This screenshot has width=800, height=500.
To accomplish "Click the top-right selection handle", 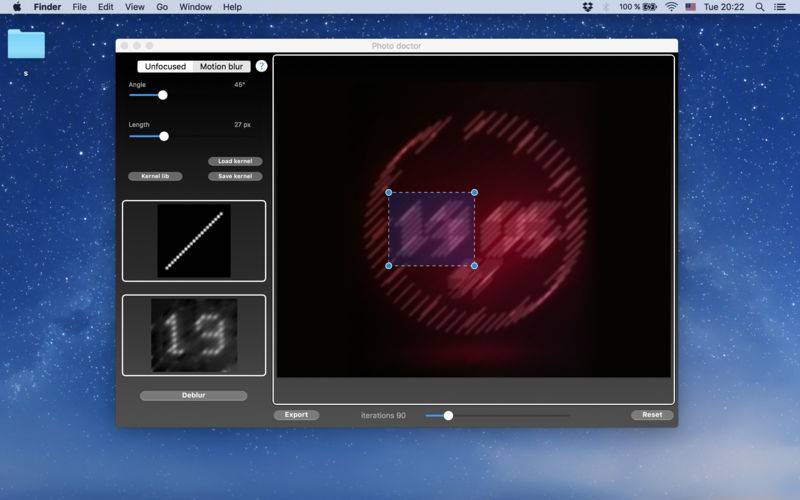I will 474,192.
